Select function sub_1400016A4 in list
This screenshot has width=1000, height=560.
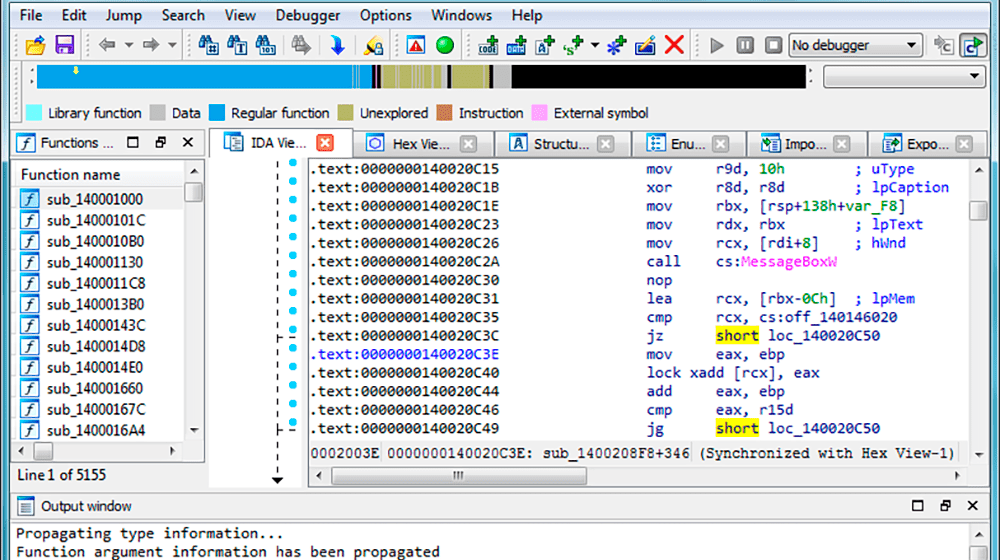click(x=96, y=431)
